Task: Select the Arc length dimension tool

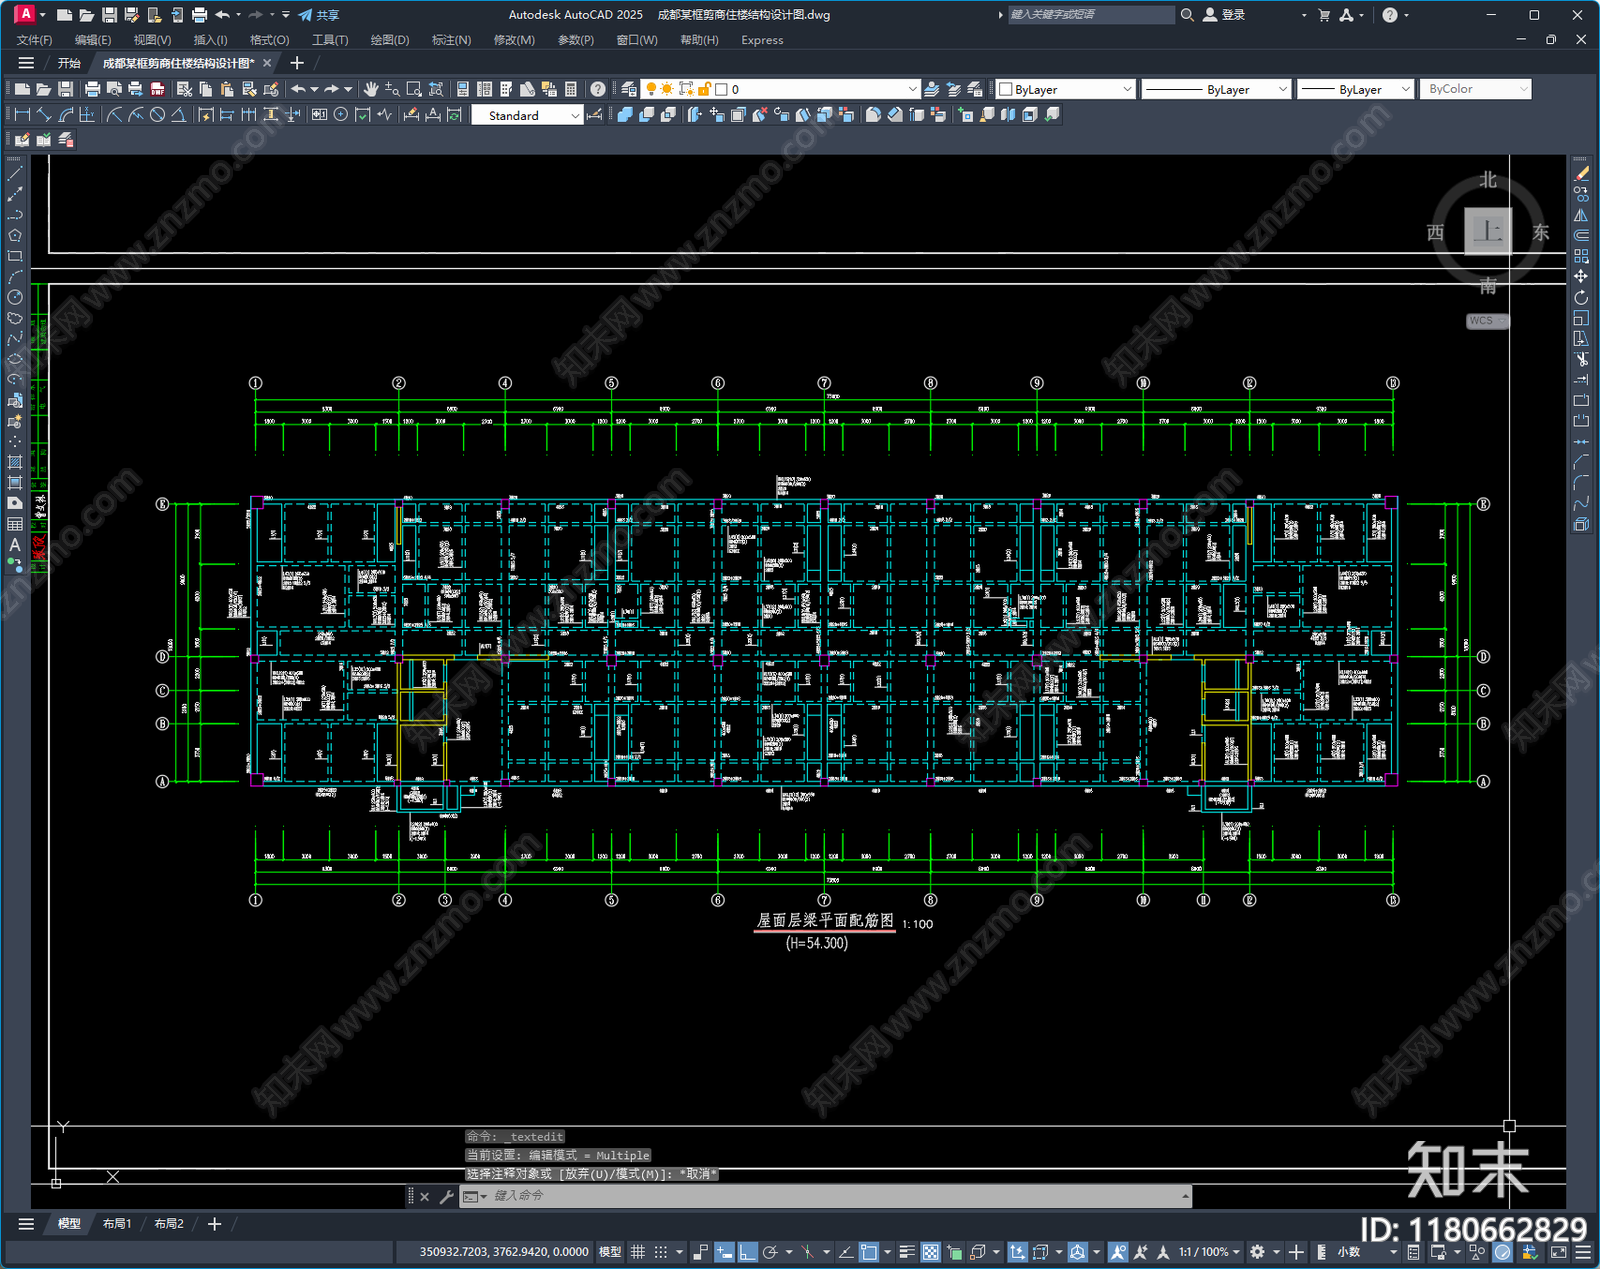Action: tap(66, 115)
